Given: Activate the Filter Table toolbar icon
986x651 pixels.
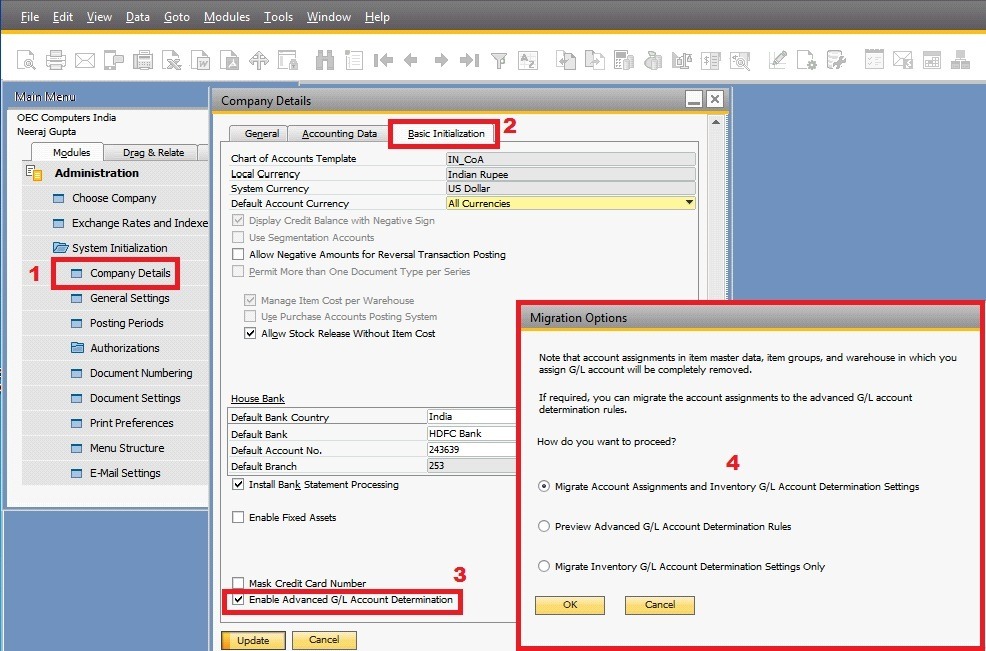Looking at the screenshot, I should point(499,60).
